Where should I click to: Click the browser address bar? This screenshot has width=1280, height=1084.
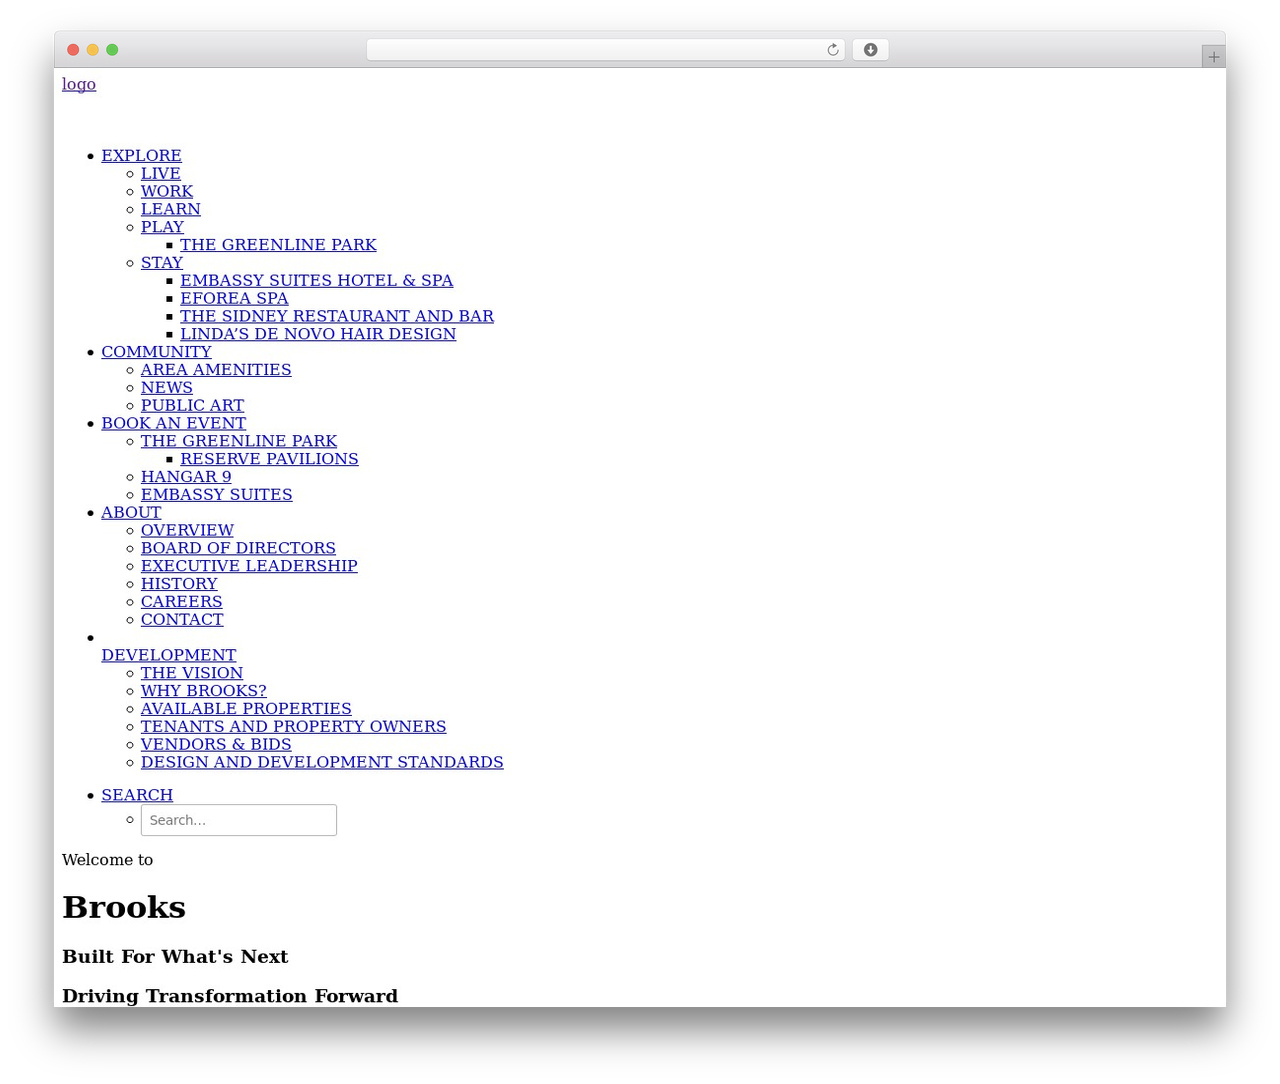[605, 50]
